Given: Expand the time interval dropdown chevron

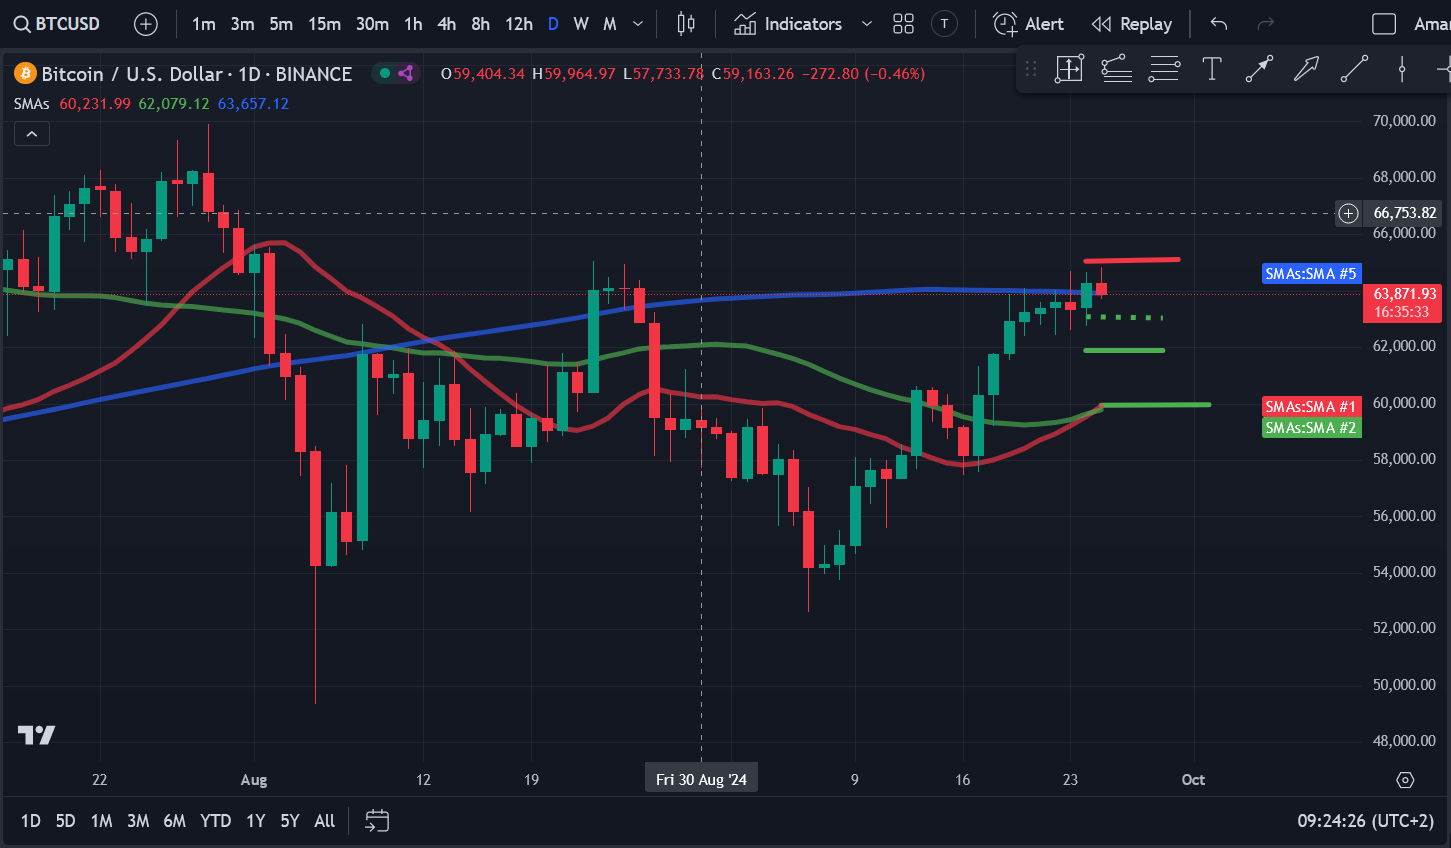Looking at the screenshot, I should [x=638, y=24].
